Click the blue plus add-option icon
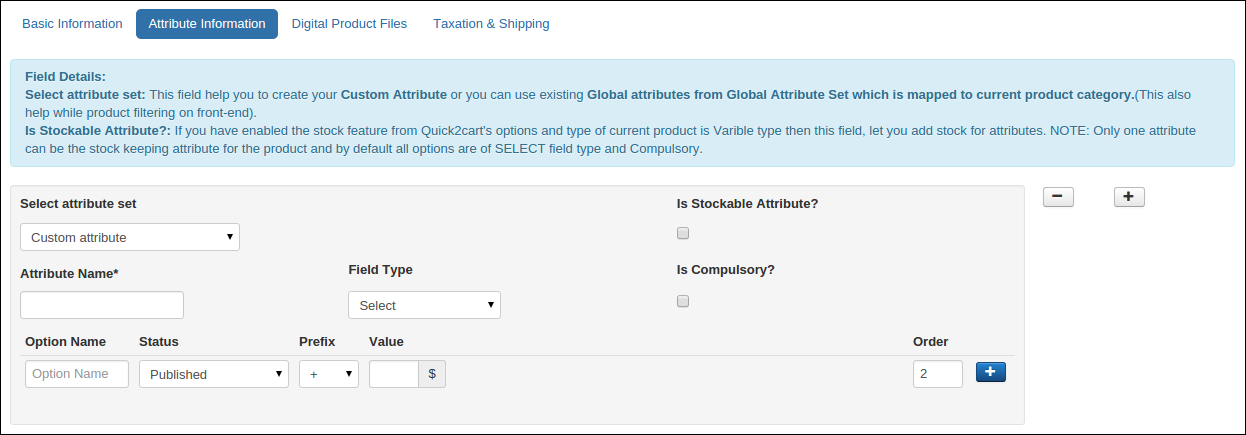This screenshot has width=1246, height=435. (990, 372)
